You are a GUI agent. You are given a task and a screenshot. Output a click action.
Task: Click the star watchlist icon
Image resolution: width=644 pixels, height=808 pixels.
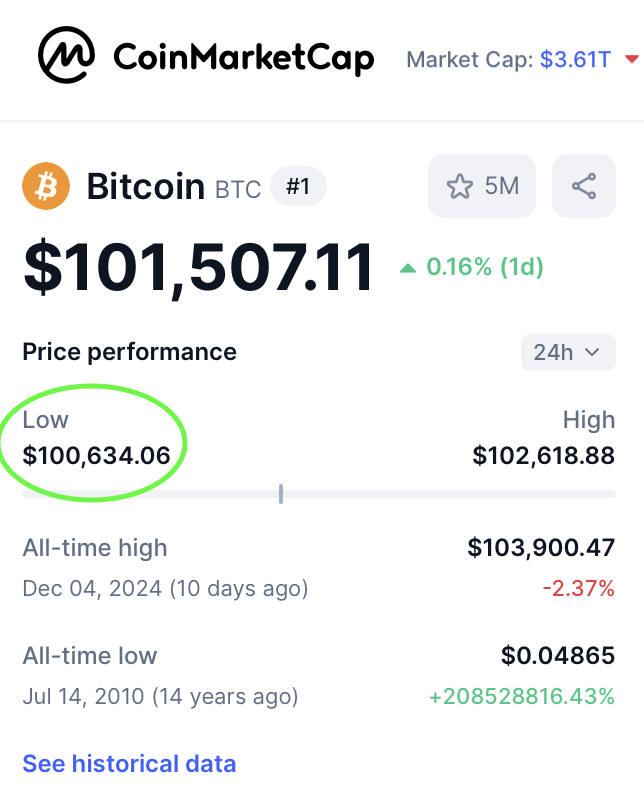point(460,186)
